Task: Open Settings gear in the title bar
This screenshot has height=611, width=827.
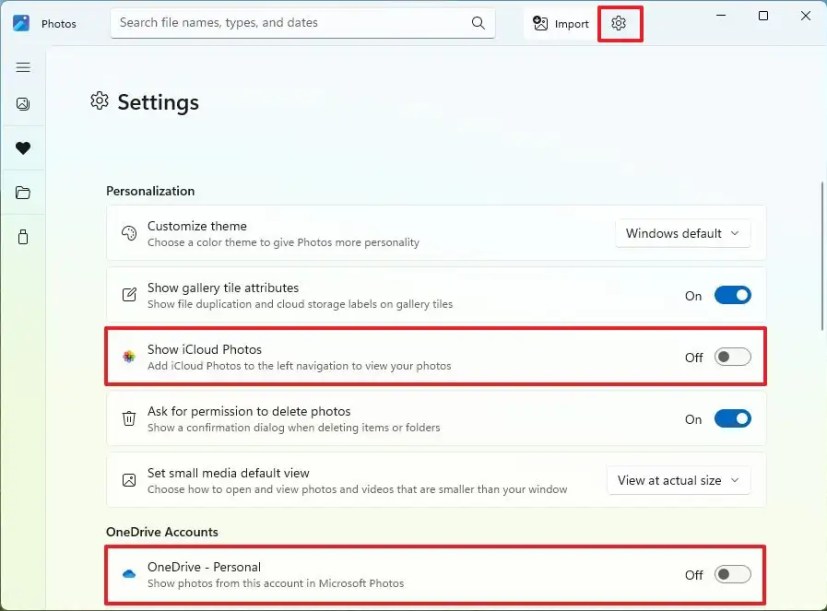Action: [x=619, y=23]
